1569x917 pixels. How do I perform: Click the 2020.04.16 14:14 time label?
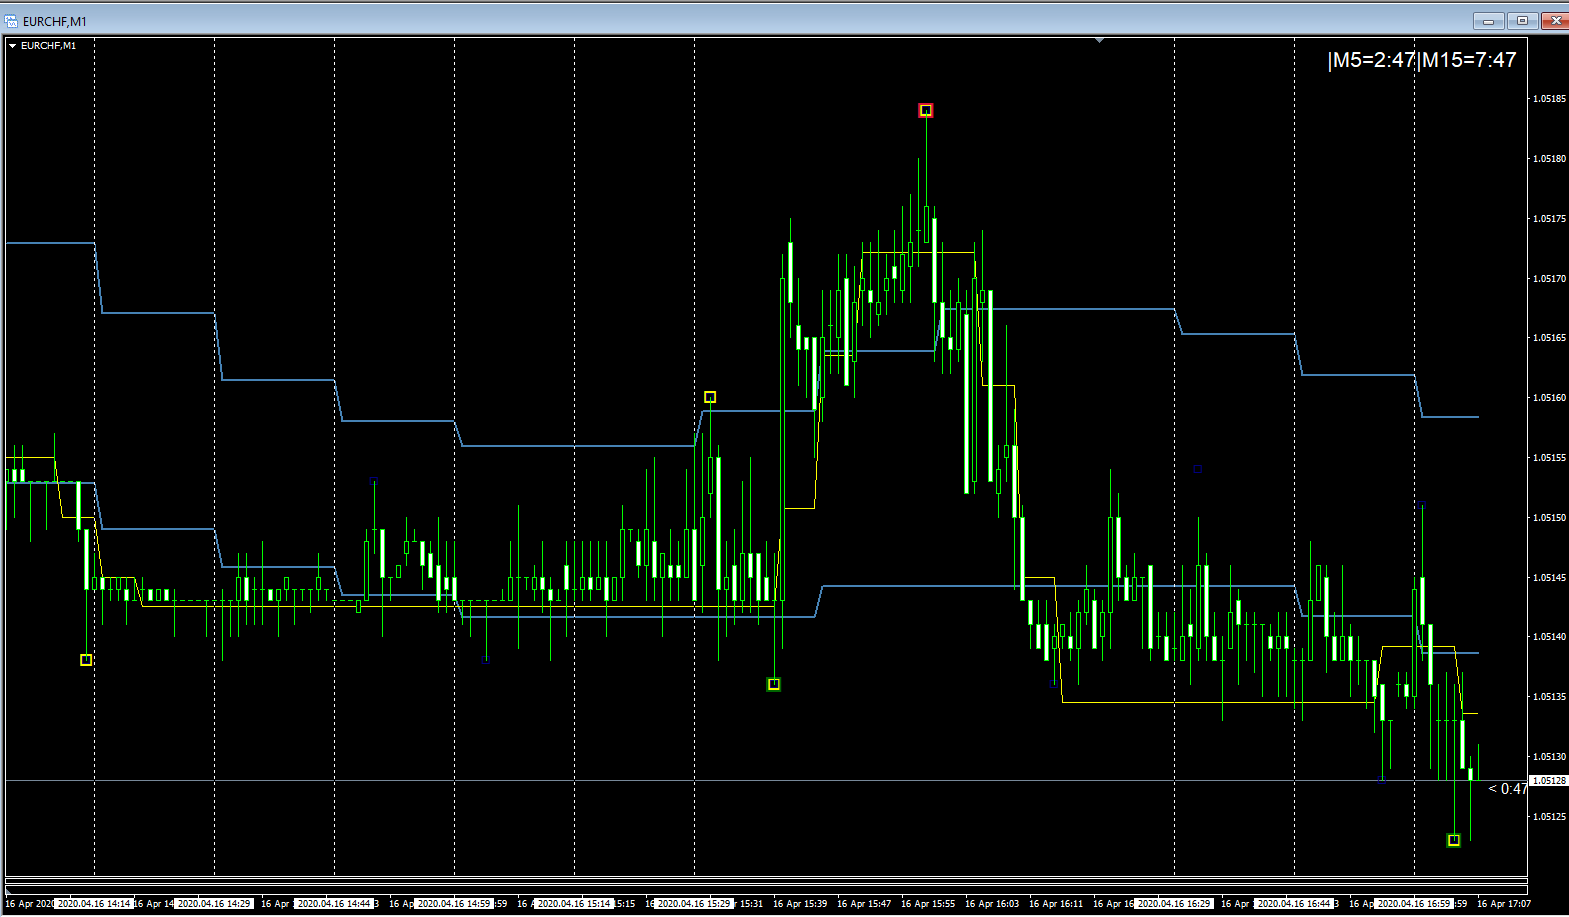point(94,904)
